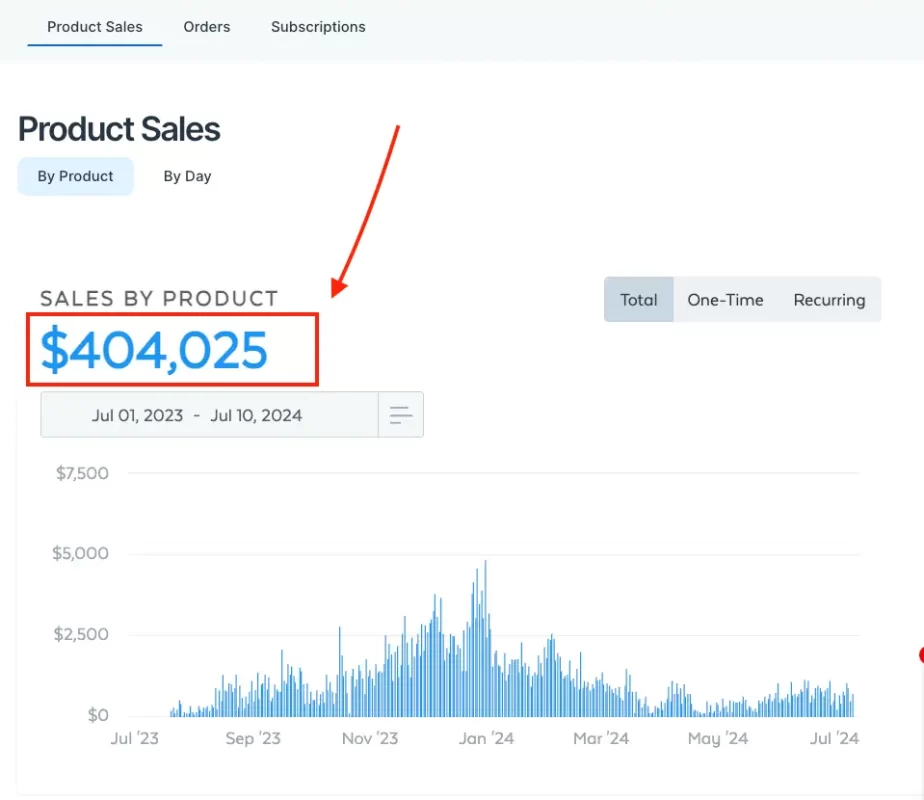
Task: Click the filter lines icon beside date range
Action: pyautogui.click(x=401, y=415)
